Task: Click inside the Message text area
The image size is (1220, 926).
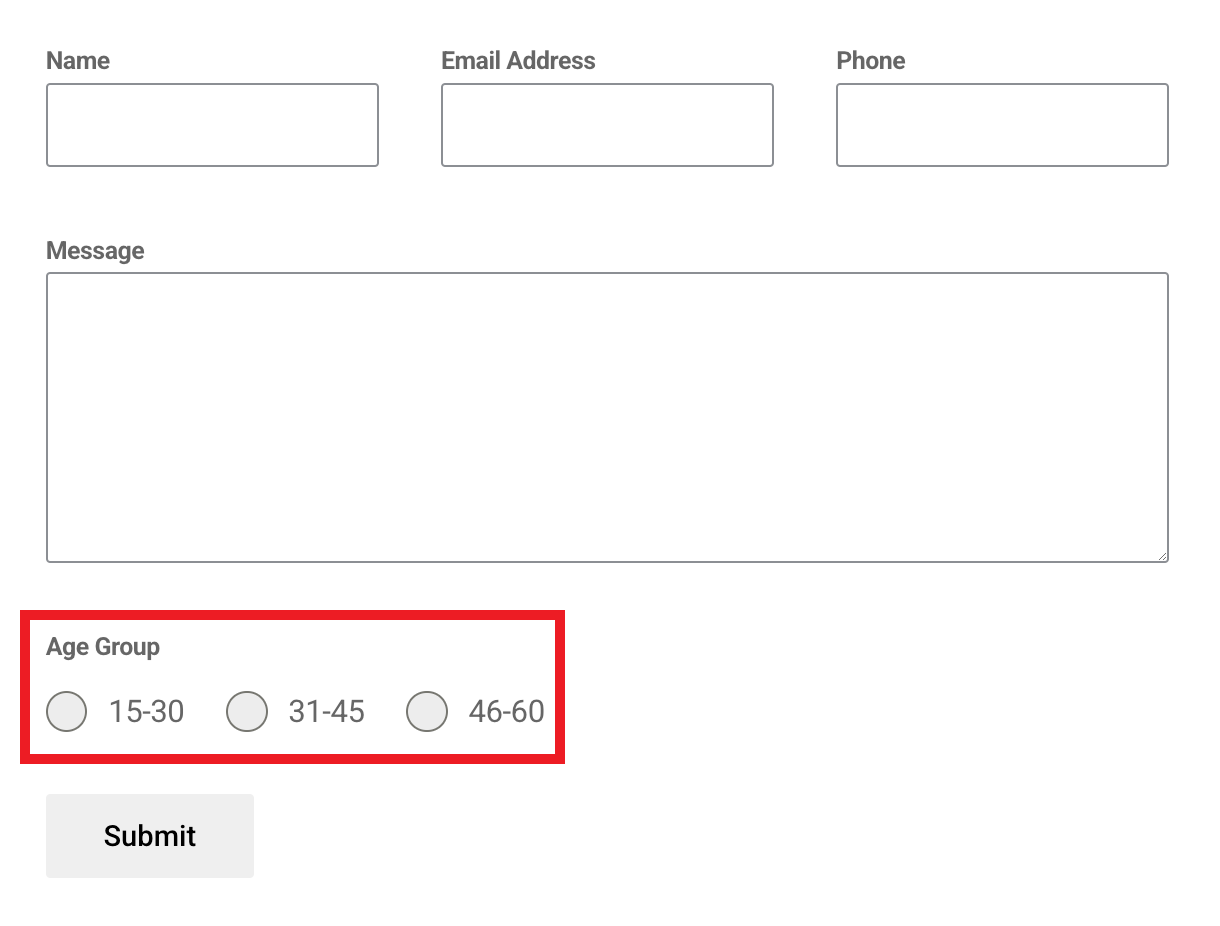Action: coord(607,417)
